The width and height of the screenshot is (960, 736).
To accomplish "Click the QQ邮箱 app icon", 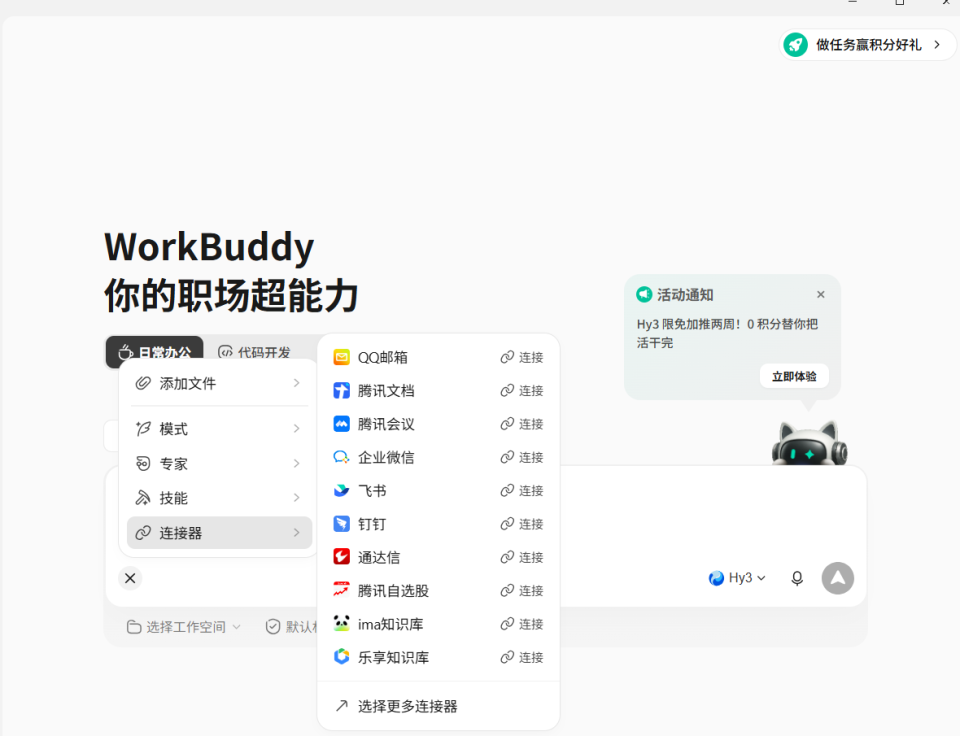I will click(341, 357).
